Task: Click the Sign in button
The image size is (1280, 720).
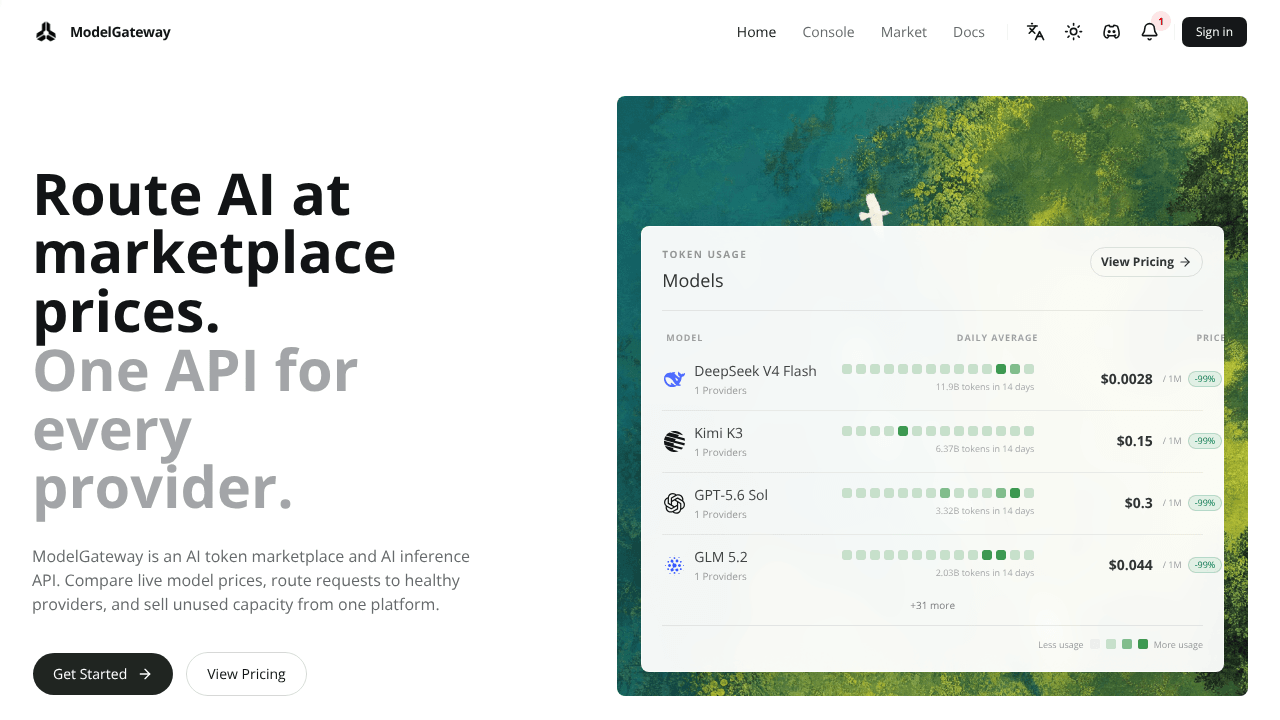Action: point(1214,32)
